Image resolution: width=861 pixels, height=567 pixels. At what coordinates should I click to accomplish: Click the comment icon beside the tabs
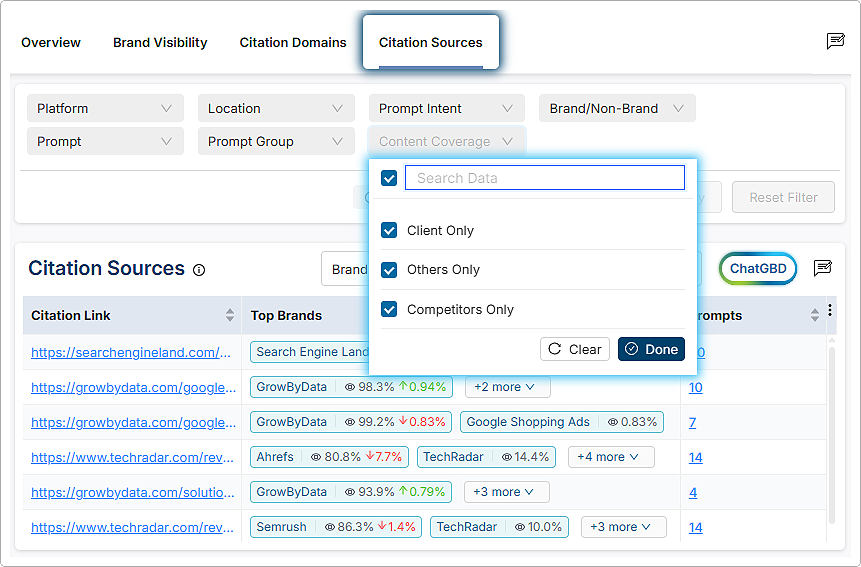pyautogui.click(x=835, y=41)
